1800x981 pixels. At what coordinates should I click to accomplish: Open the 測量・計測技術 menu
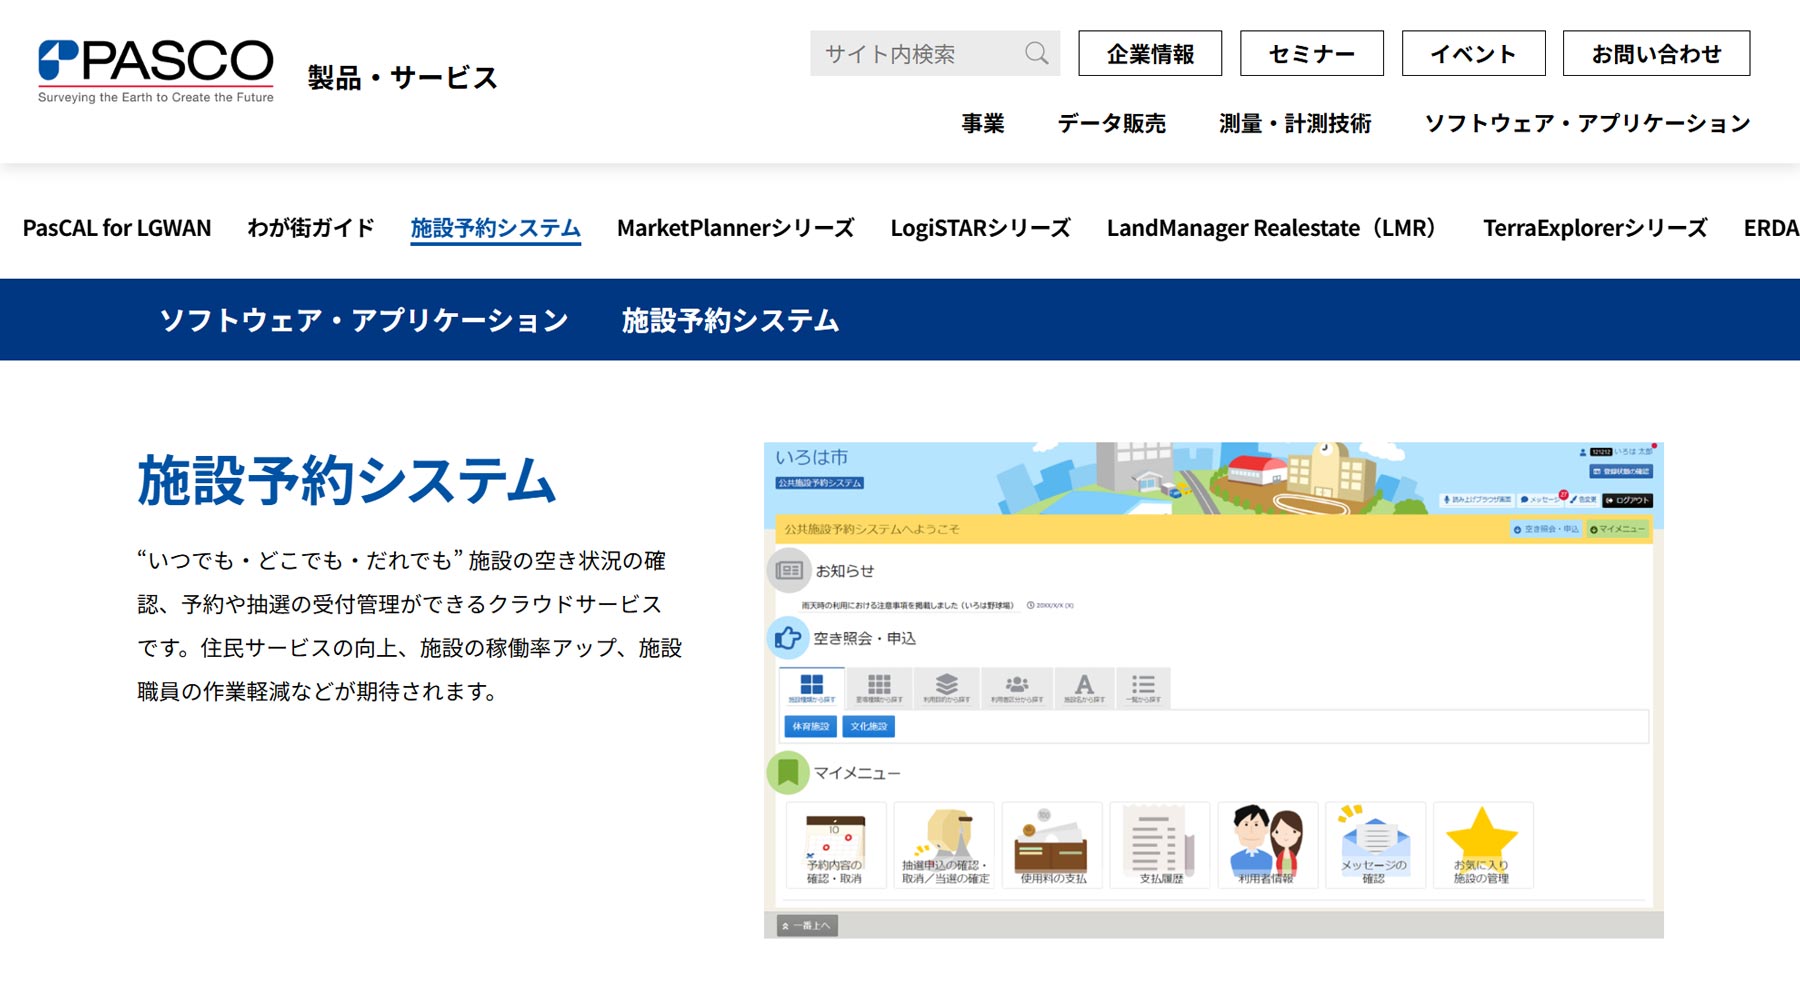tap(1295, 123)
